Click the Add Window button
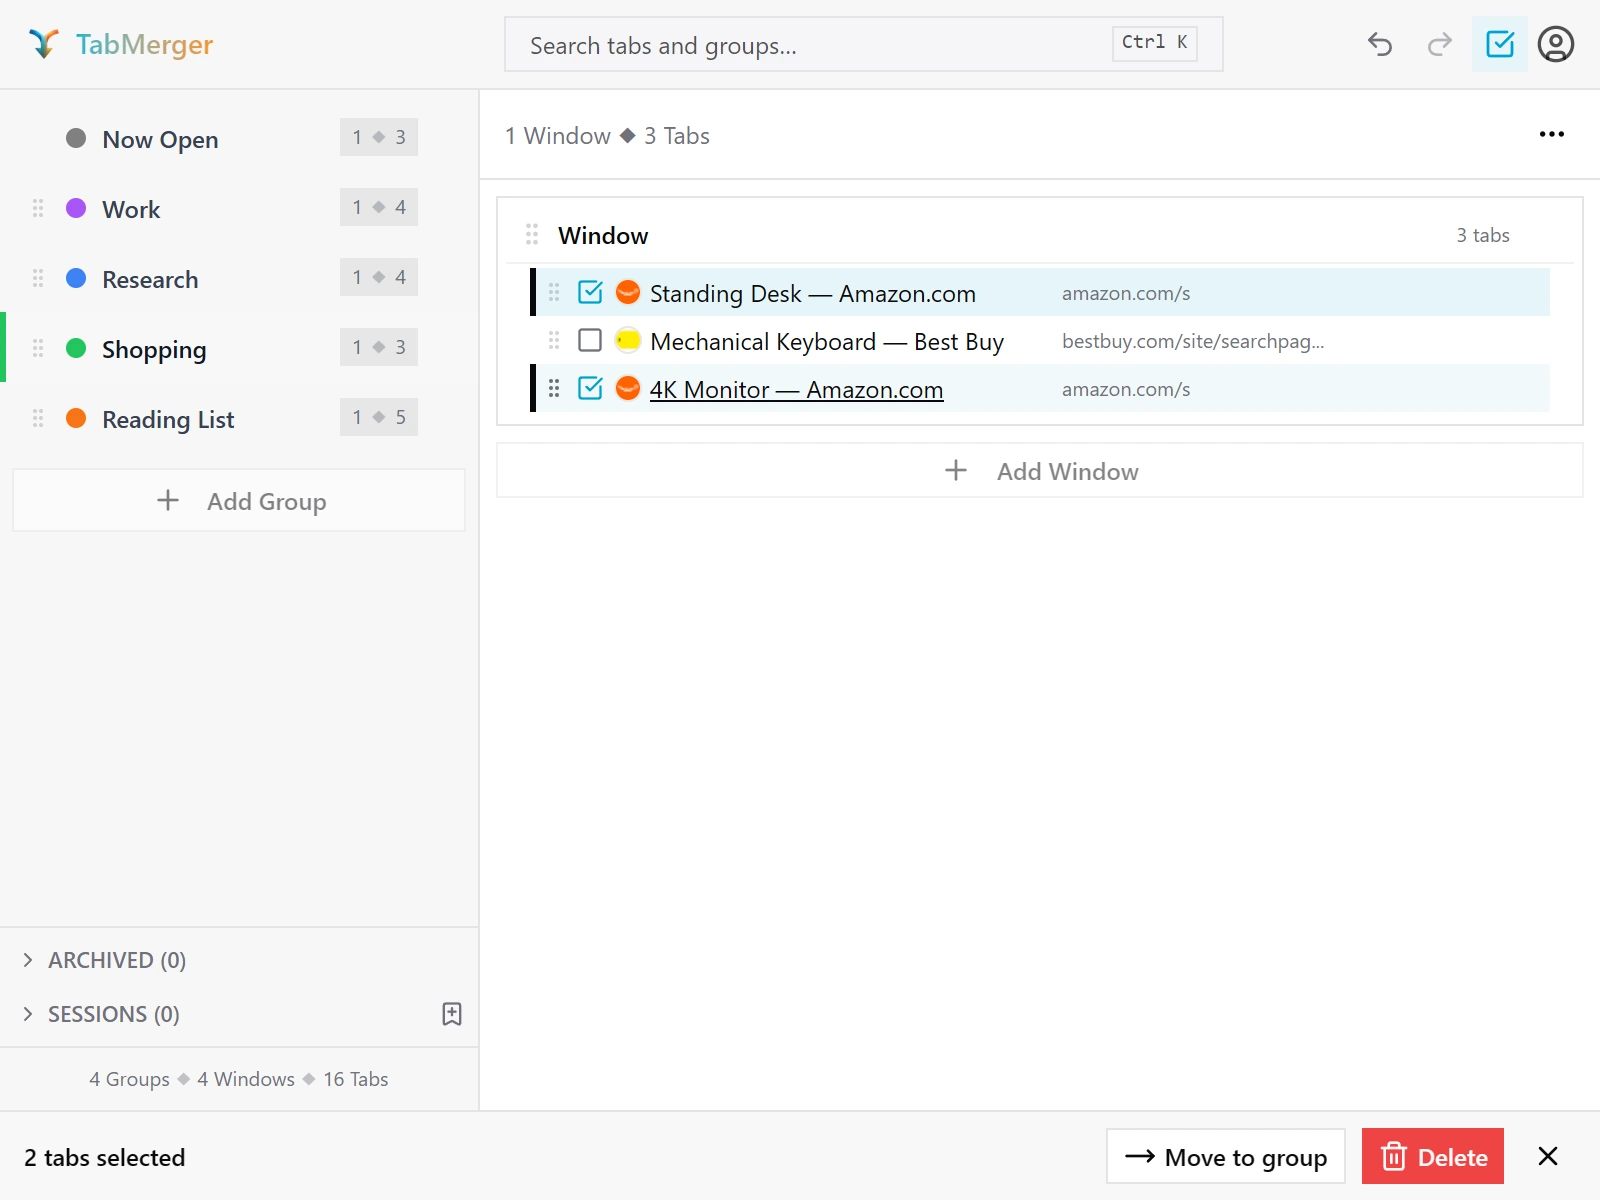1600x1200 pixels. tap(1040, 470)
